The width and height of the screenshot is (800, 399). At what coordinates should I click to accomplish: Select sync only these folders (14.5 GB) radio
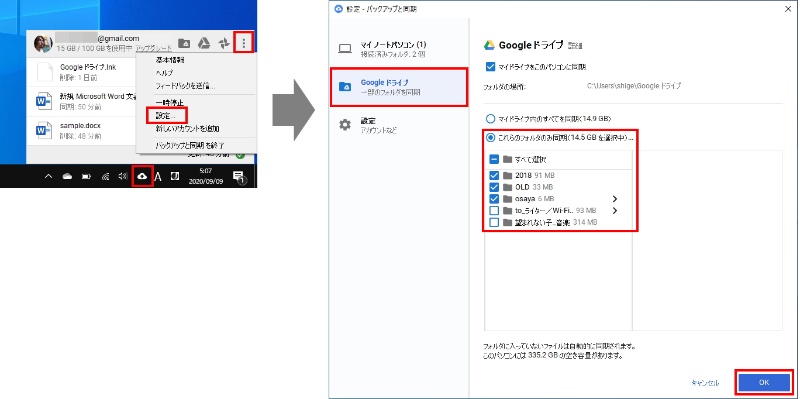491,137
